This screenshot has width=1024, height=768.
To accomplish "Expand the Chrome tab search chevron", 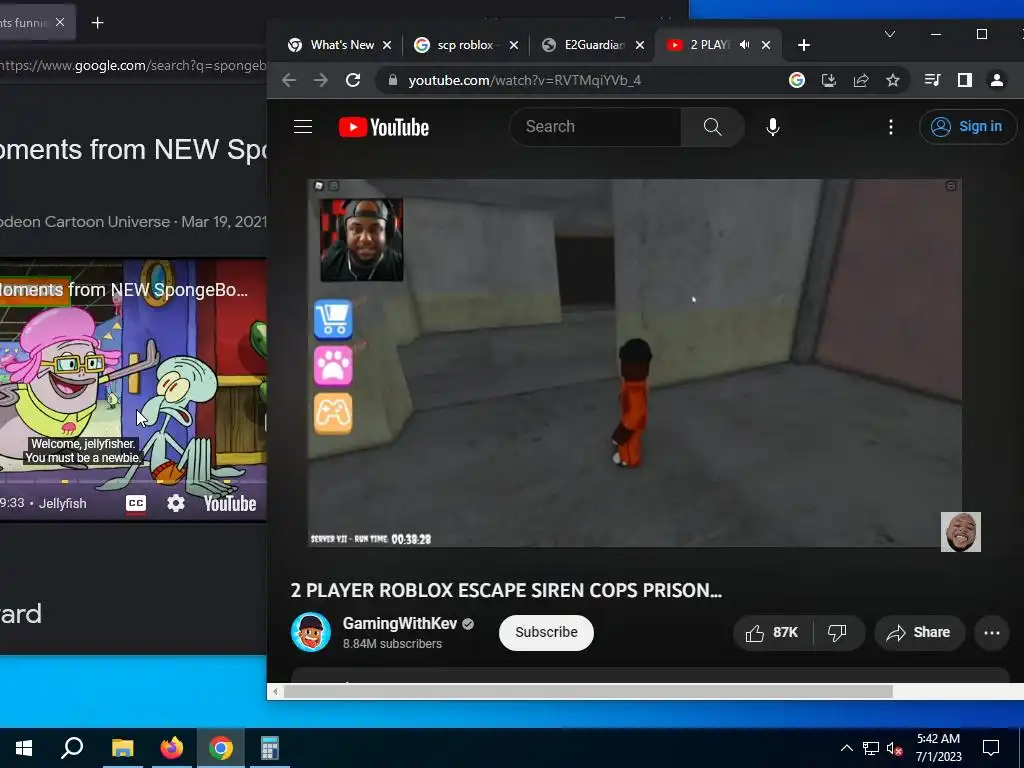I will (x=889, y=34).
